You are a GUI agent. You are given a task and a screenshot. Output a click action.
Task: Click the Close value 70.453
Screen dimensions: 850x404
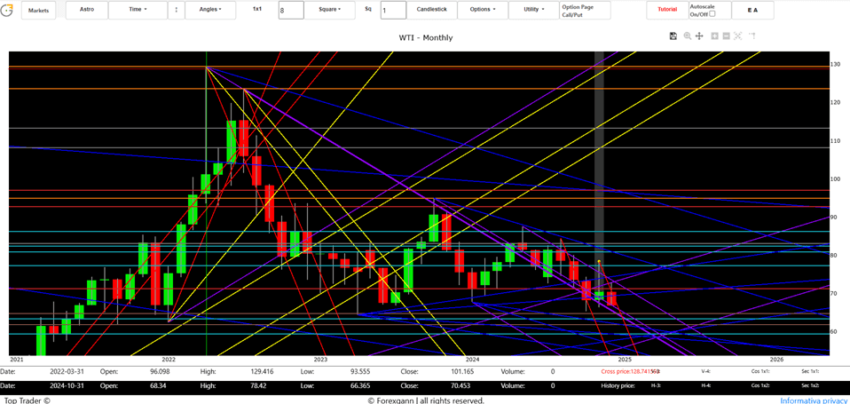point(461,386)
